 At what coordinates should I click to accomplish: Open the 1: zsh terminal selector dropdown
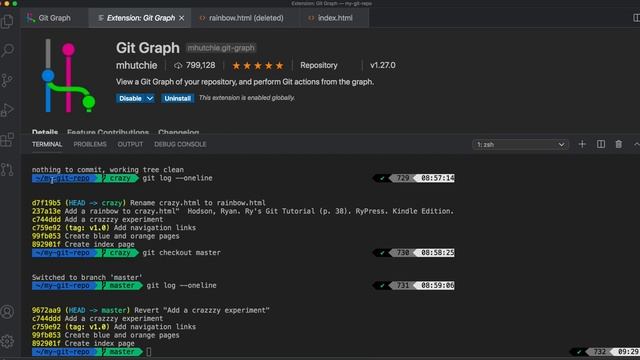(520, 144)
